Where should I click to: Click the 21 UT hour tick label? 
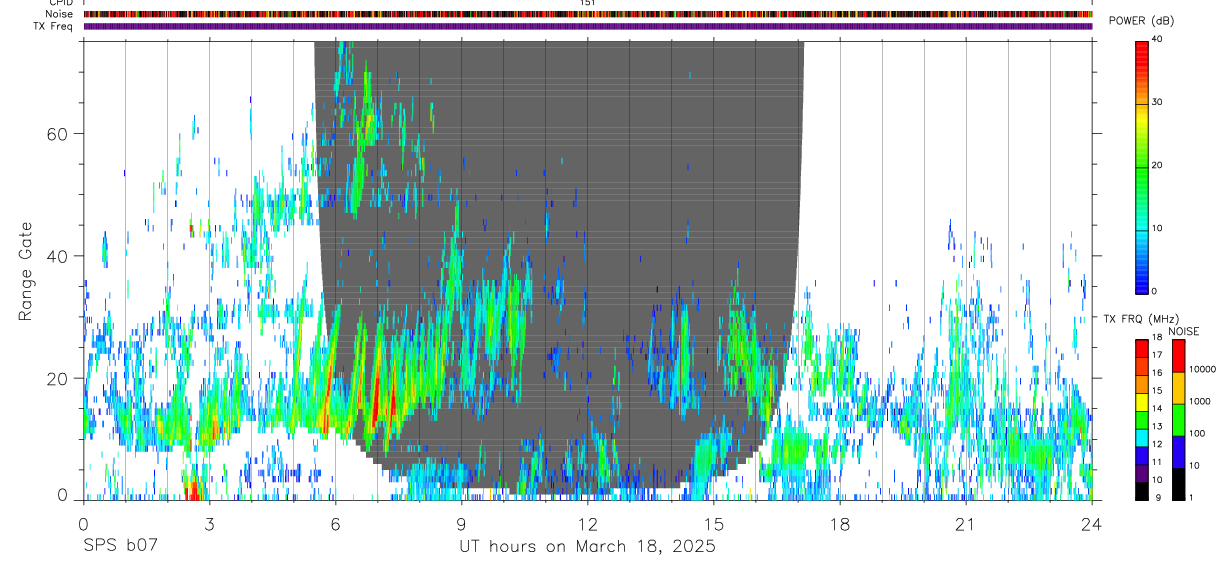pos(965,524)
